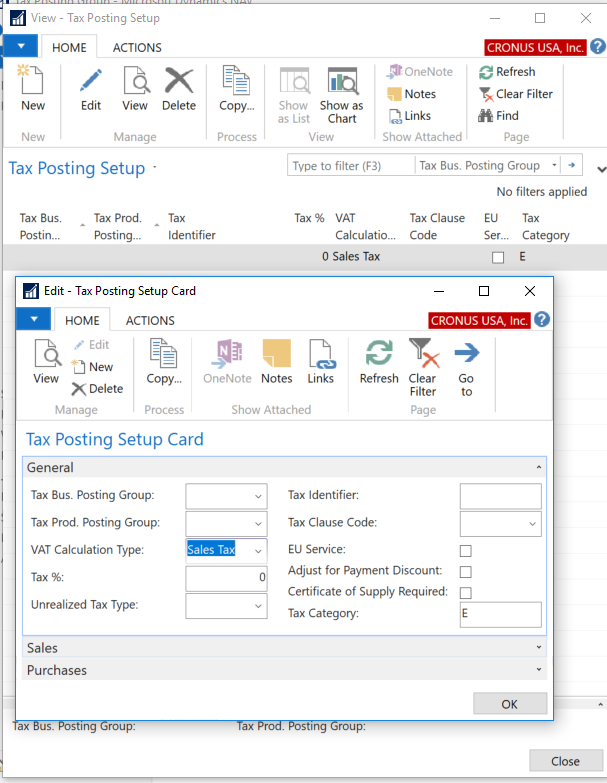The width and height of the screenshot is (607, 783).
Task: Click OK button on Setup Card
Action: pyautogui.click(x=510, y=704)
